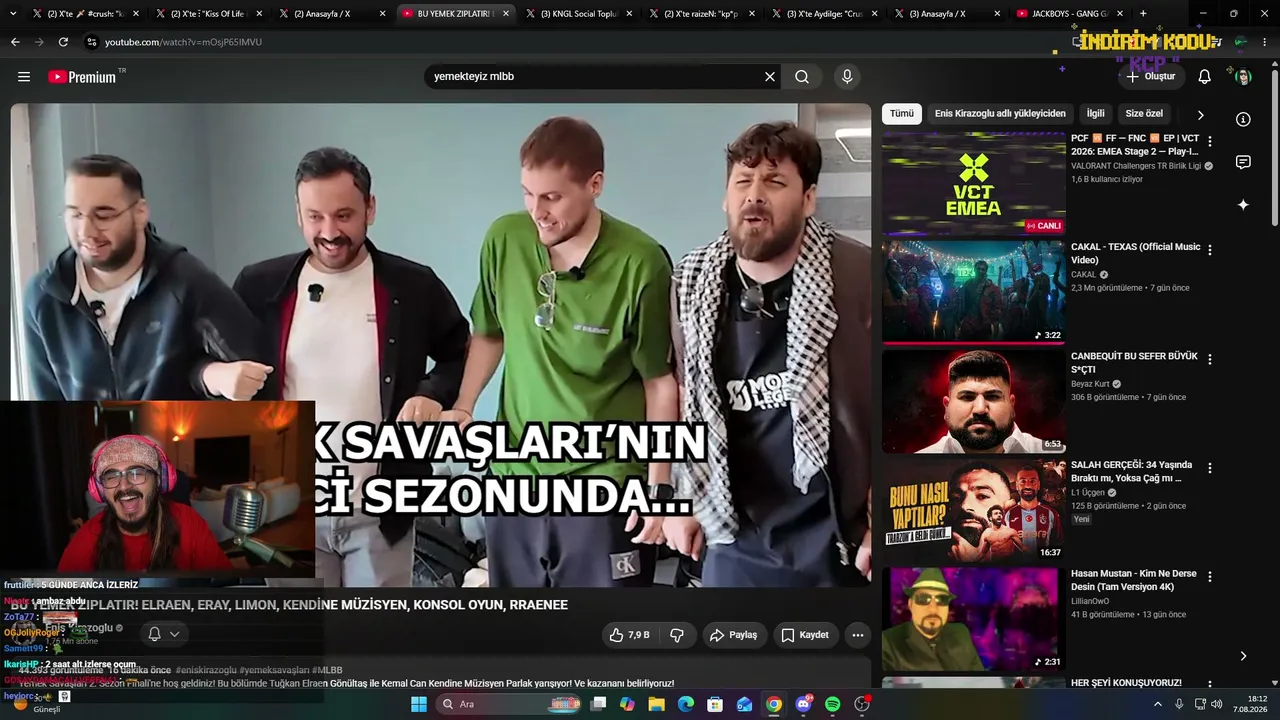Open Chrome side panel info icon

click(x=1243, y=119)
